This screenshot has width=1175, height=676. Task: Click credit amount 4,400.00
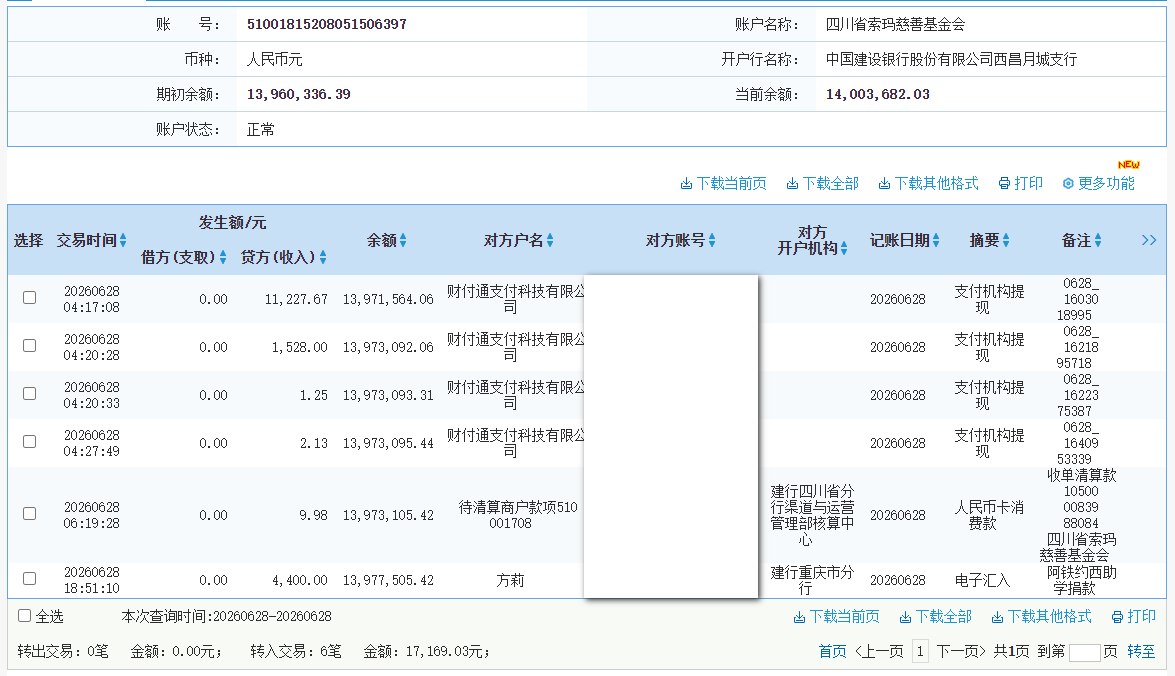pos(300,580)
